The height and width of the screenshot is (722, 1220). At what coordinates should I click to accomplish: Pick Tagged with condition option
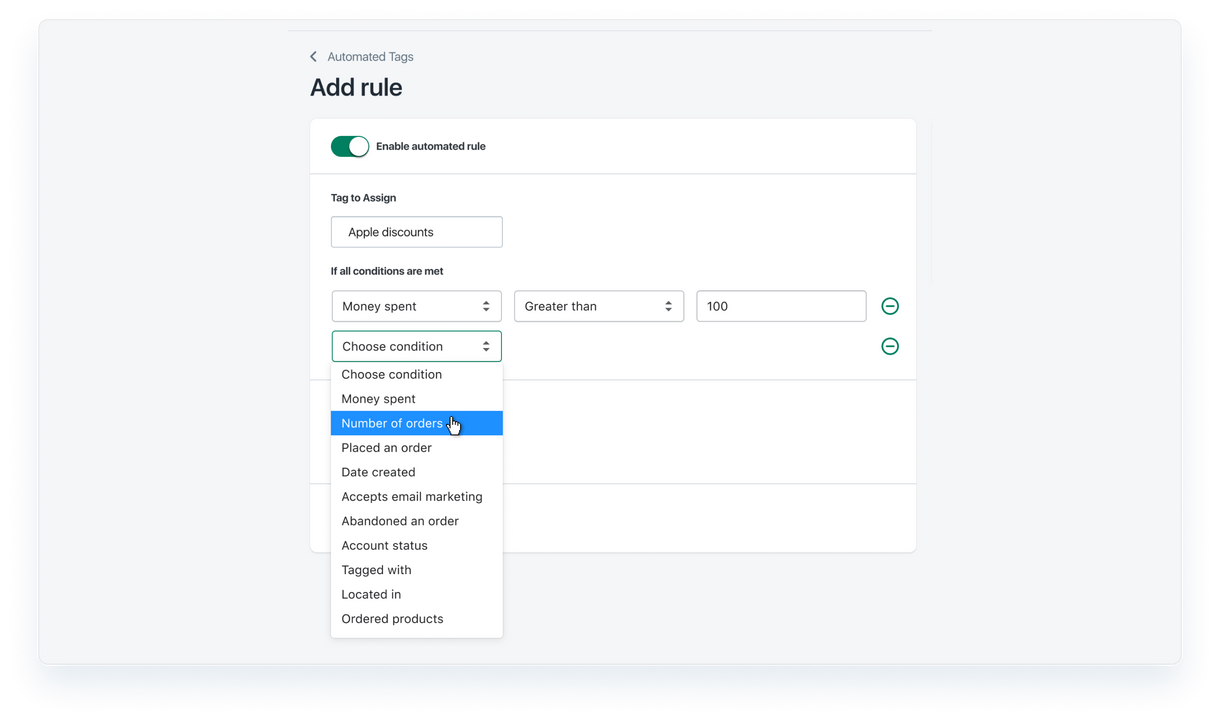(x=376, y=570)
